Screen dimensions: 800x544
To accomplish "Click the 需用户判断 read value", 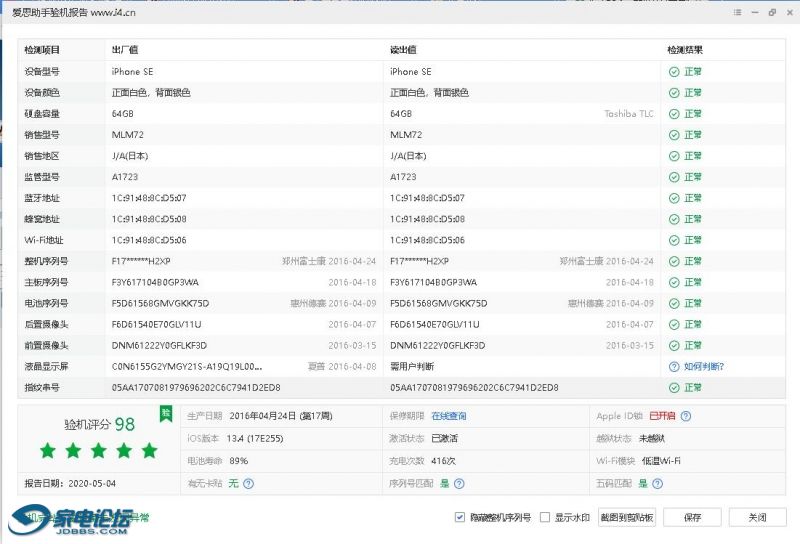I will click(412, 366).
